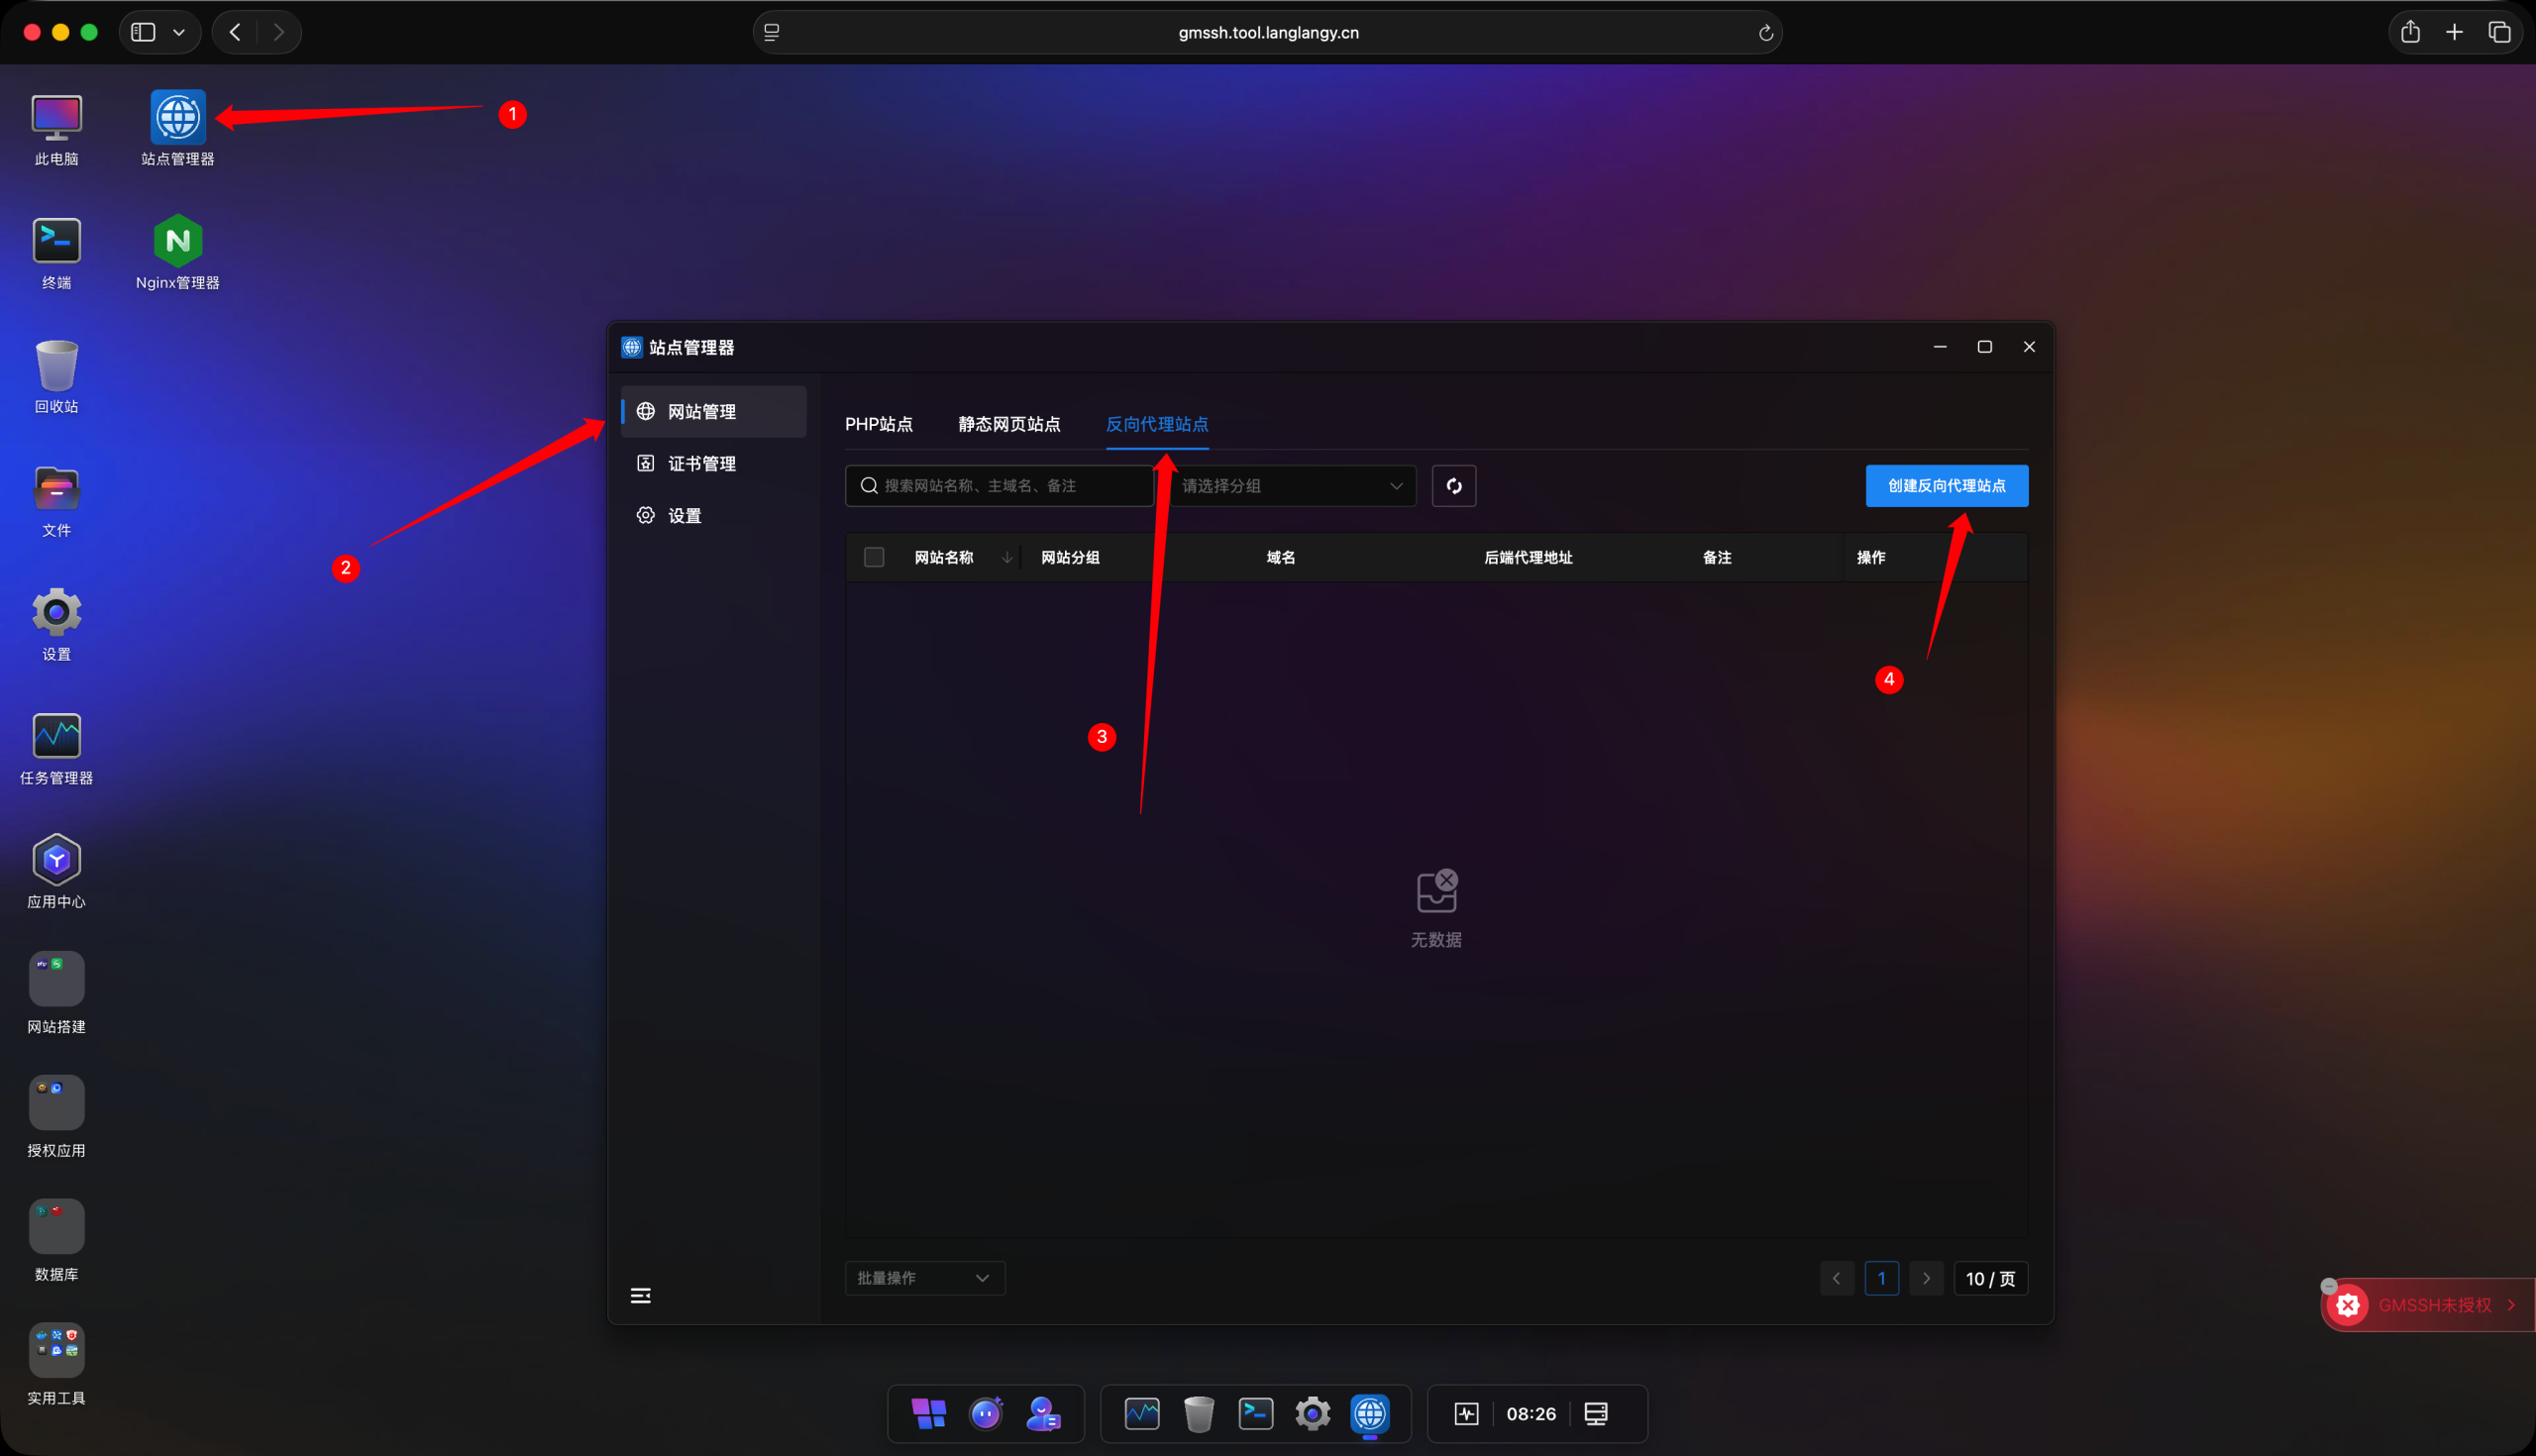Image resolution: width=2536 pixels, height=1456 pixels.
Task: Open the 10 / 页 page size selector
Action: pos(1990,1279)
